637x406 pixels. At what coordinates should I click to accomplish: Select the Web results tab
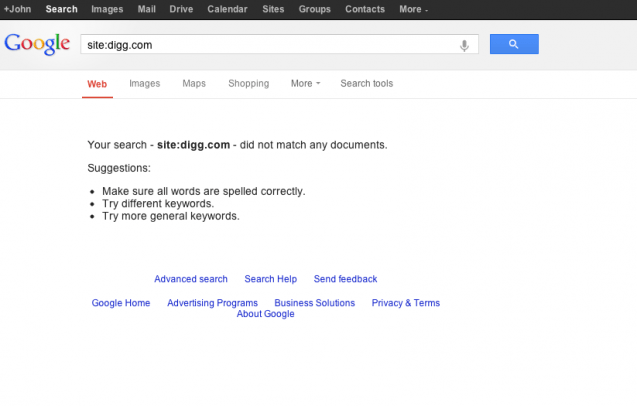[x=97, y=84]
